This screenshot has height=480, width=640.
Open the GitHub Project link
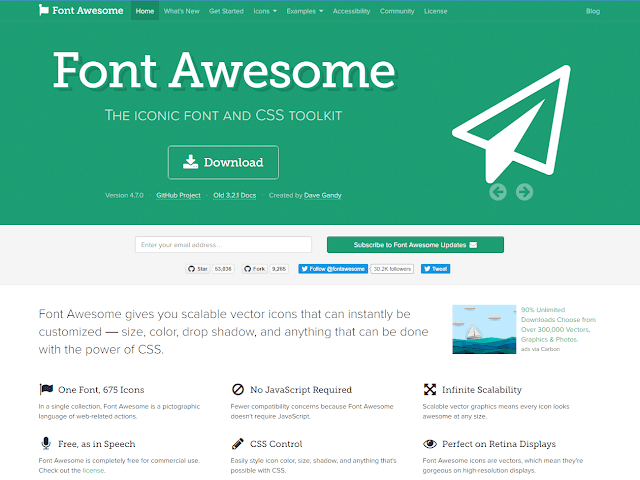pyautogui.click(x=178, y=196)
